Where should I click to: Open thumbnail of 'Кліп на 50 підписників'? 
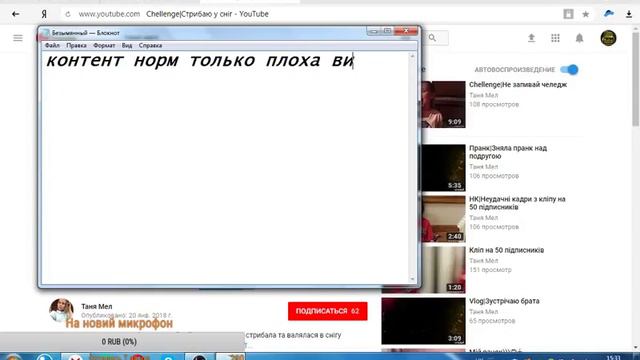(x=443, y=270)
